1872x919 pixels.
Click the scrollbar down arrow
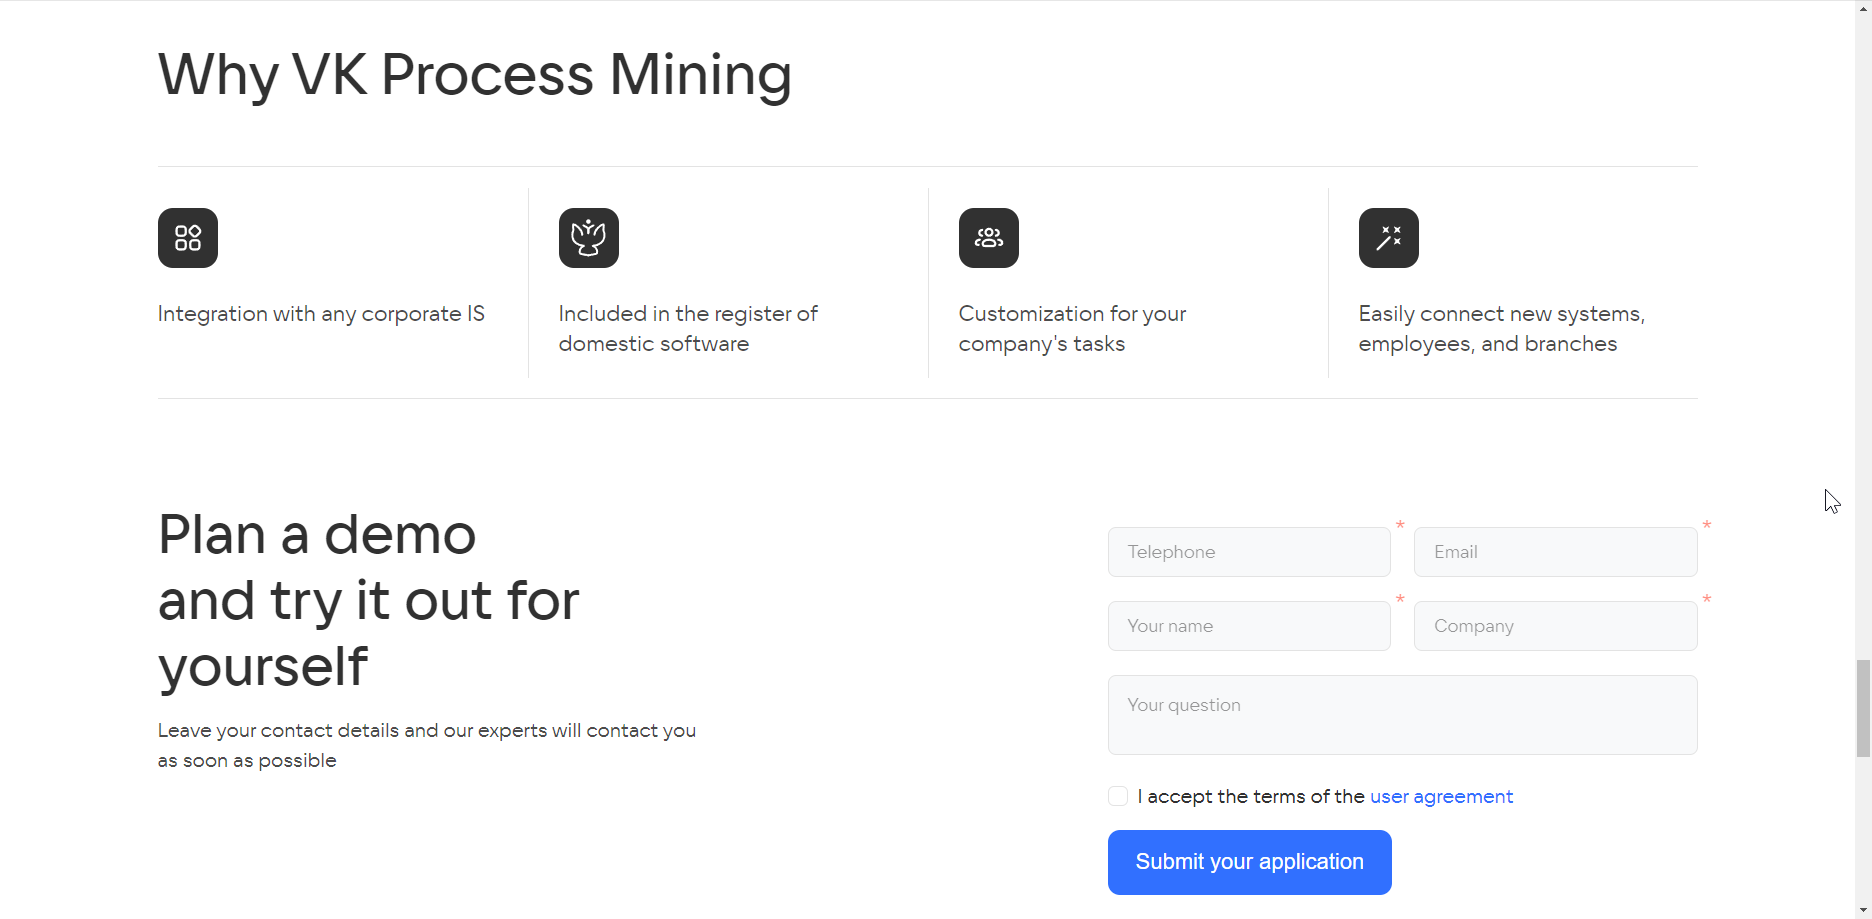[1863, 910]
